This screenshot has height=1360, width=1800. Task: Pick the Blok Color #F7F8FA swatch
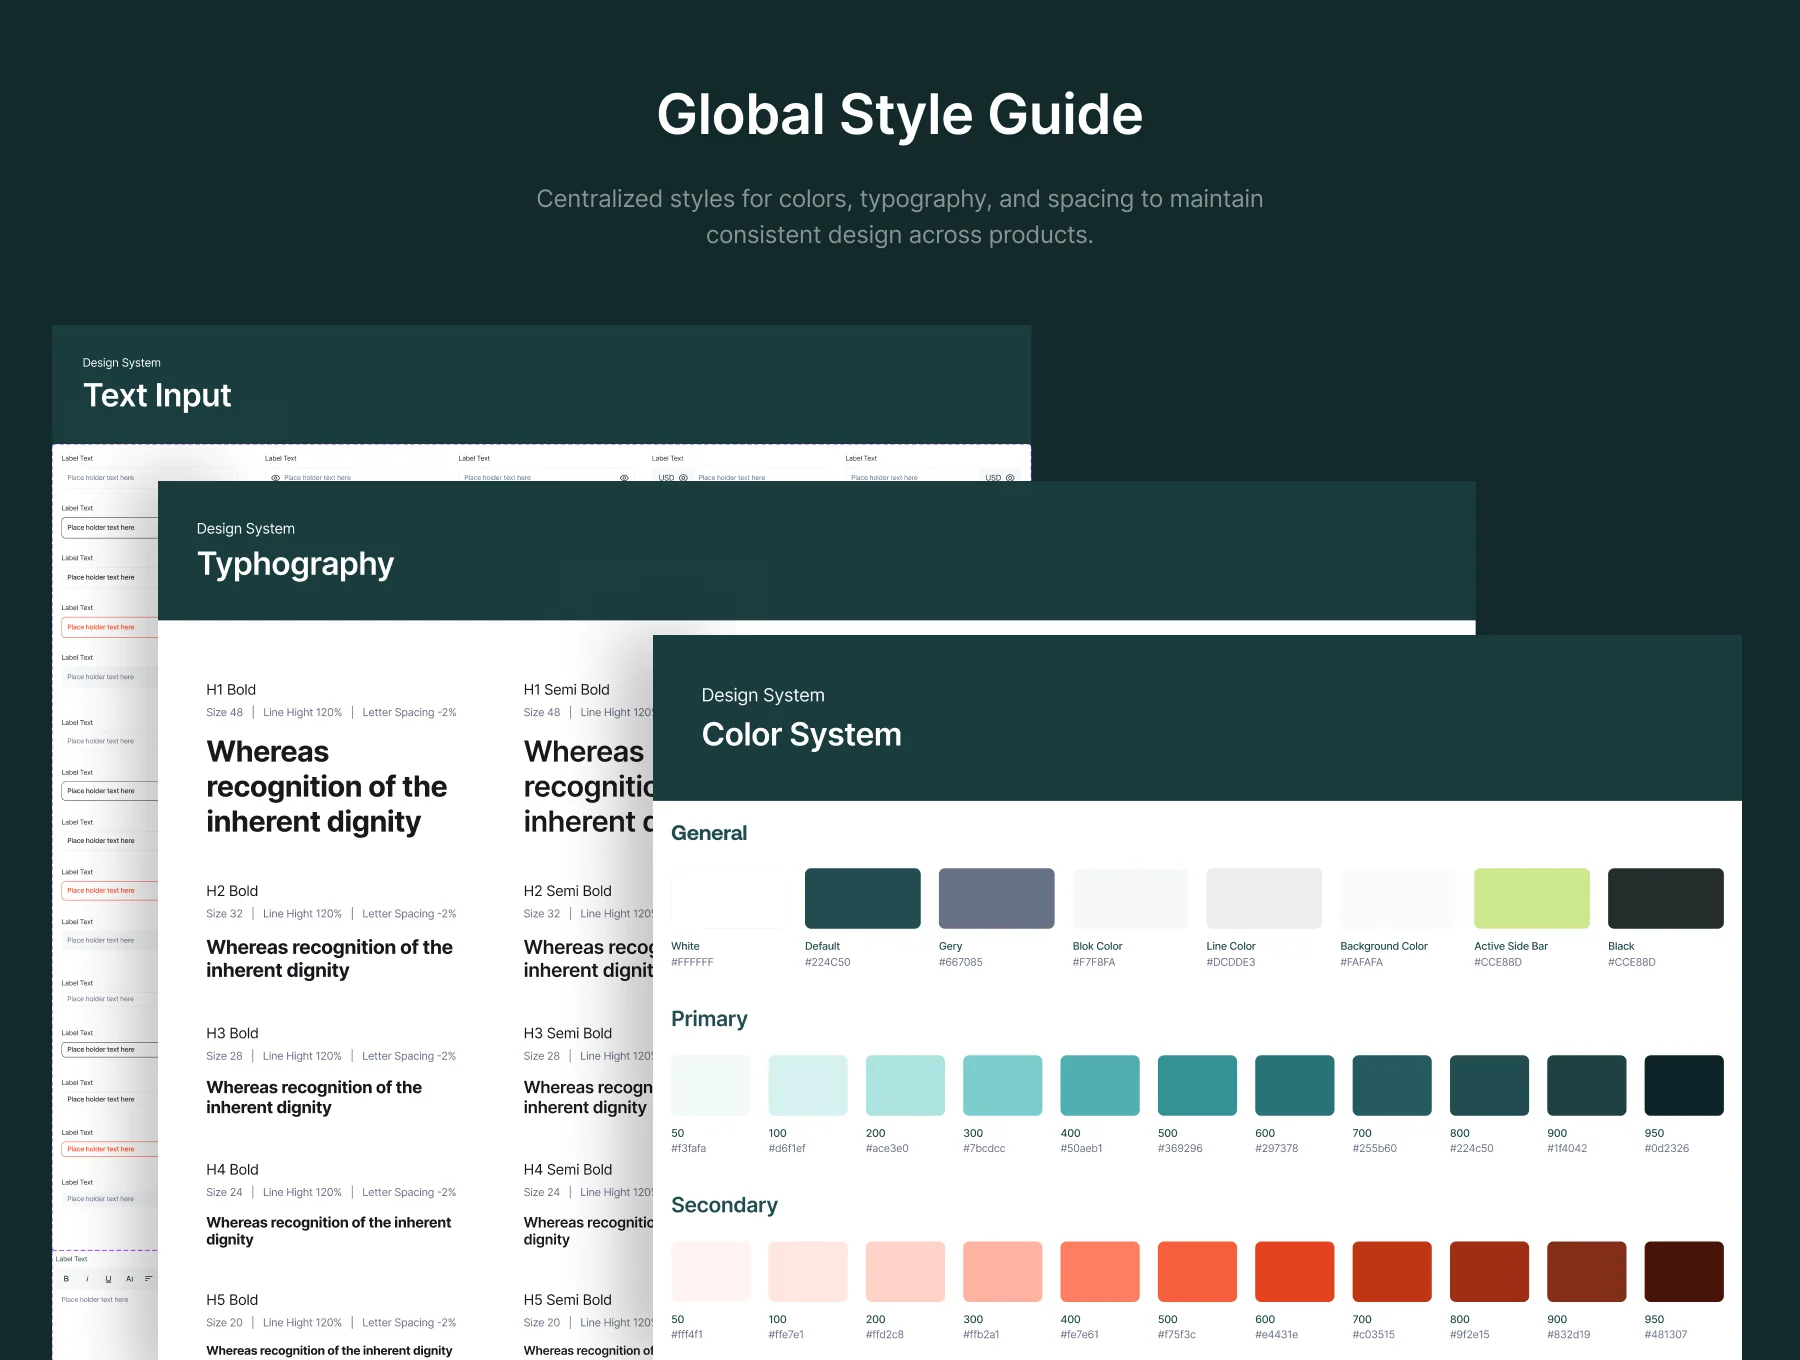[1130, 898]
